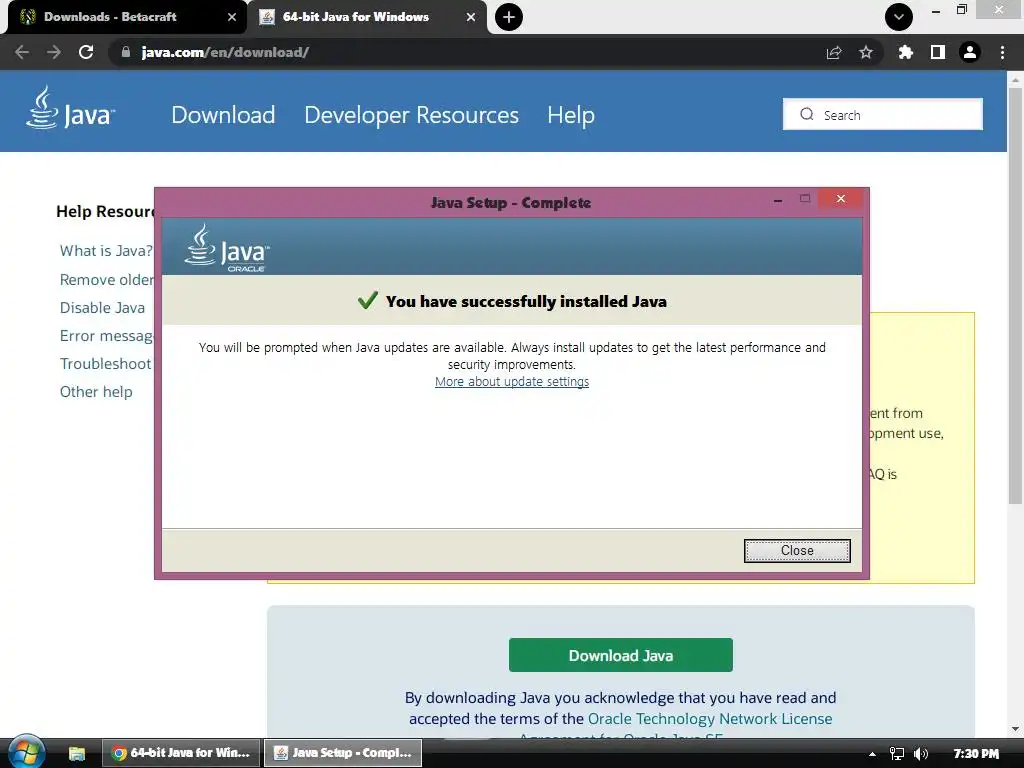Screen dimensions: 1024x768
Task: Open What is Java? help link
Action: [106, 251]
